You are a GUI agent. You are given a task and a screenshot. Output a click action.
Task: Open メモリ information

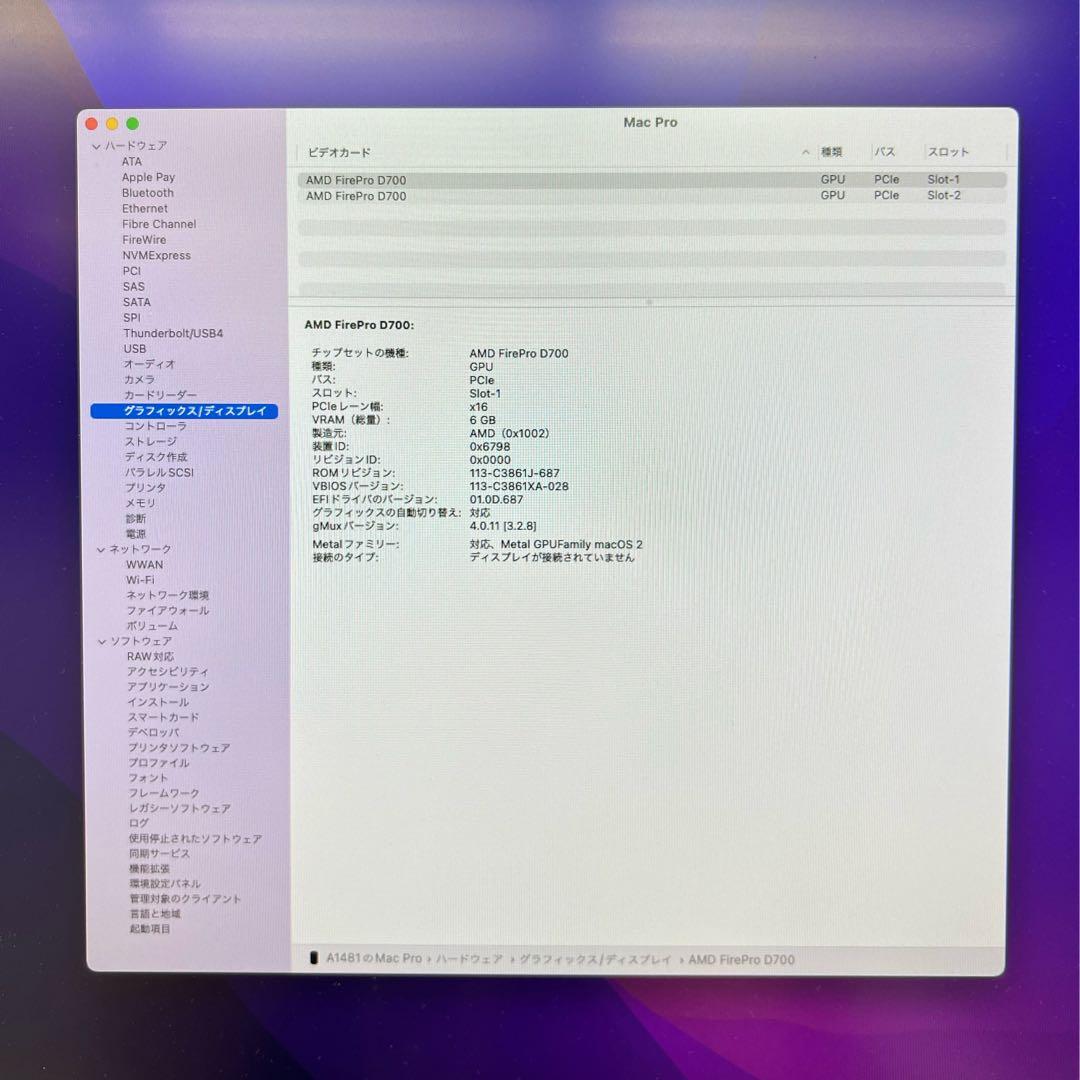pyautogui.click(x=141, y=503)
